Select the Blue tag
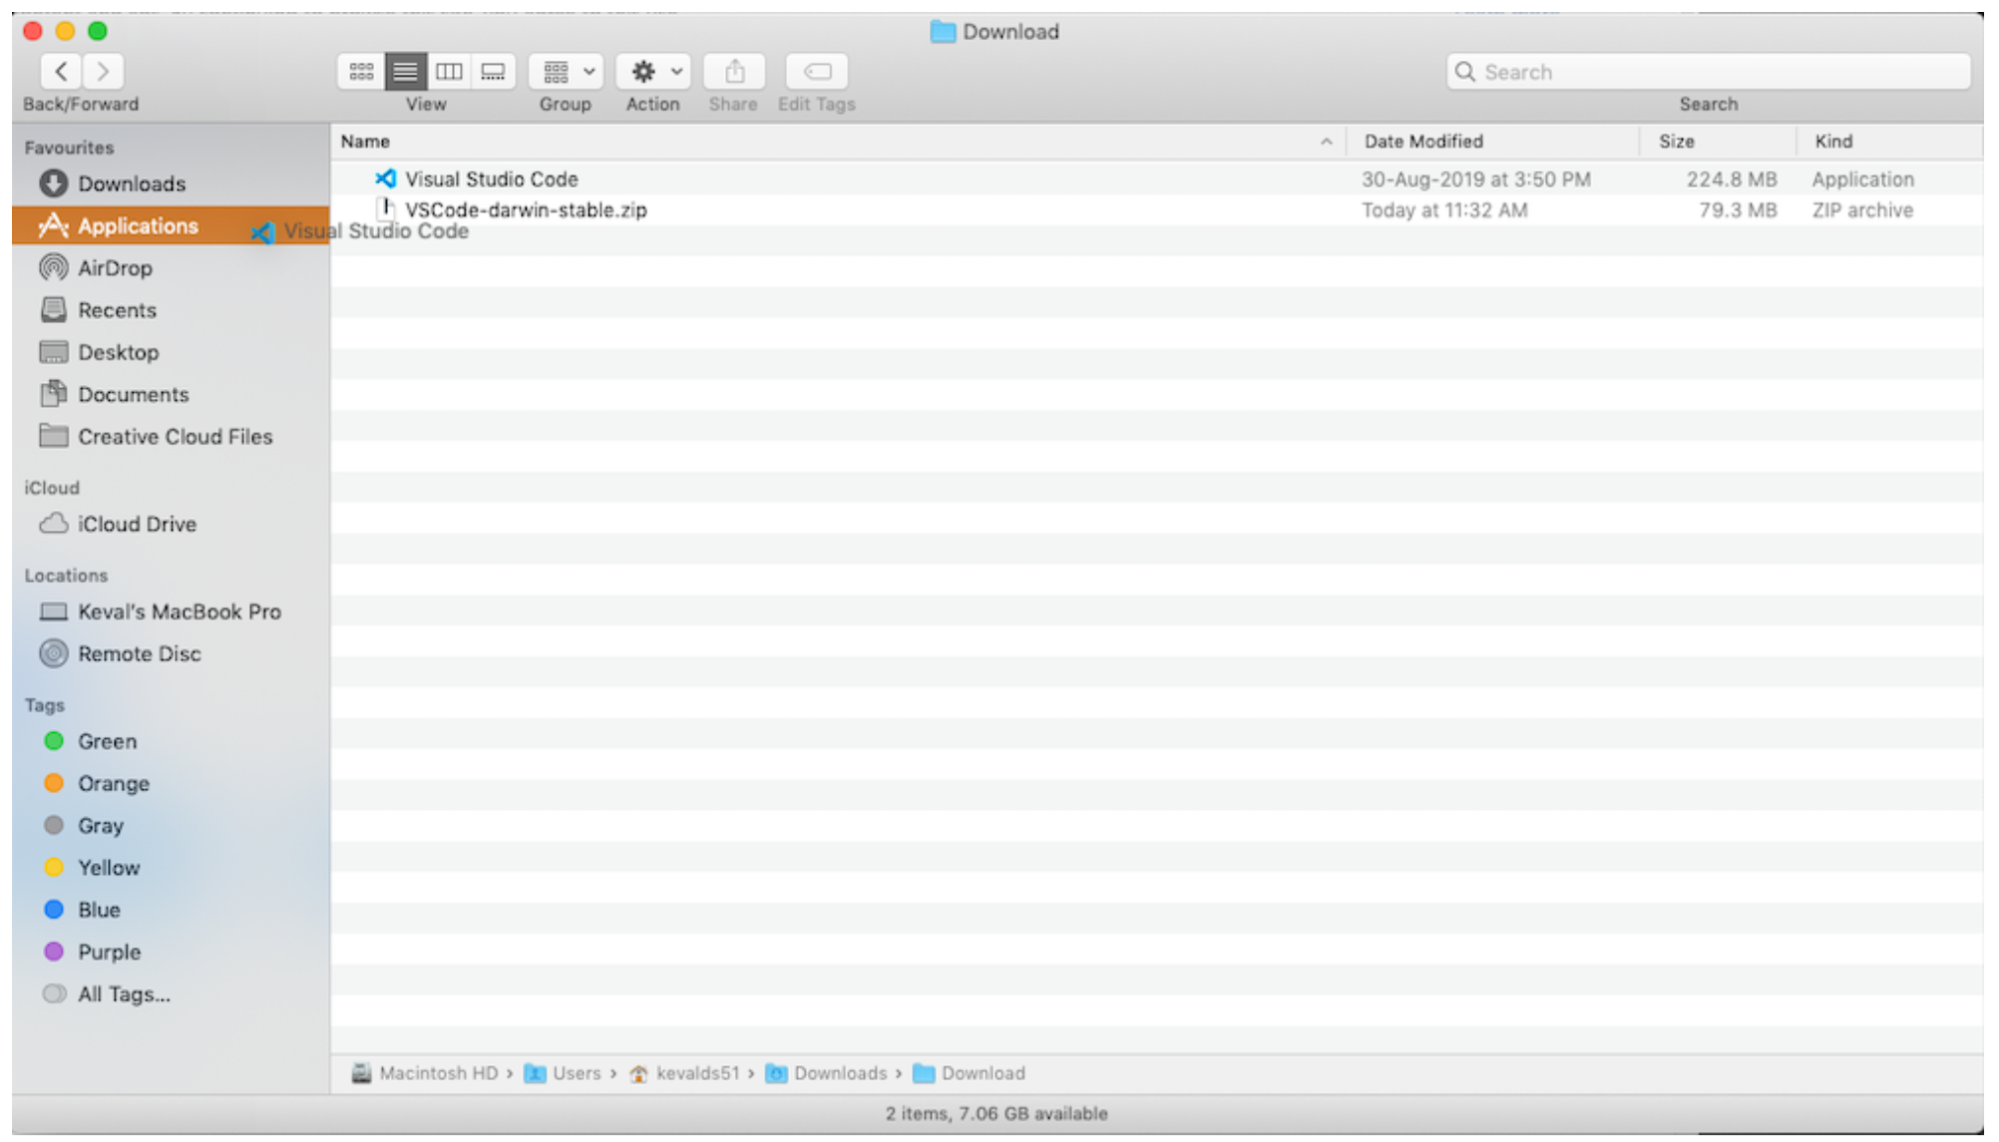The width and height of the screenshot is (1999, 1142). click(171, 909)
